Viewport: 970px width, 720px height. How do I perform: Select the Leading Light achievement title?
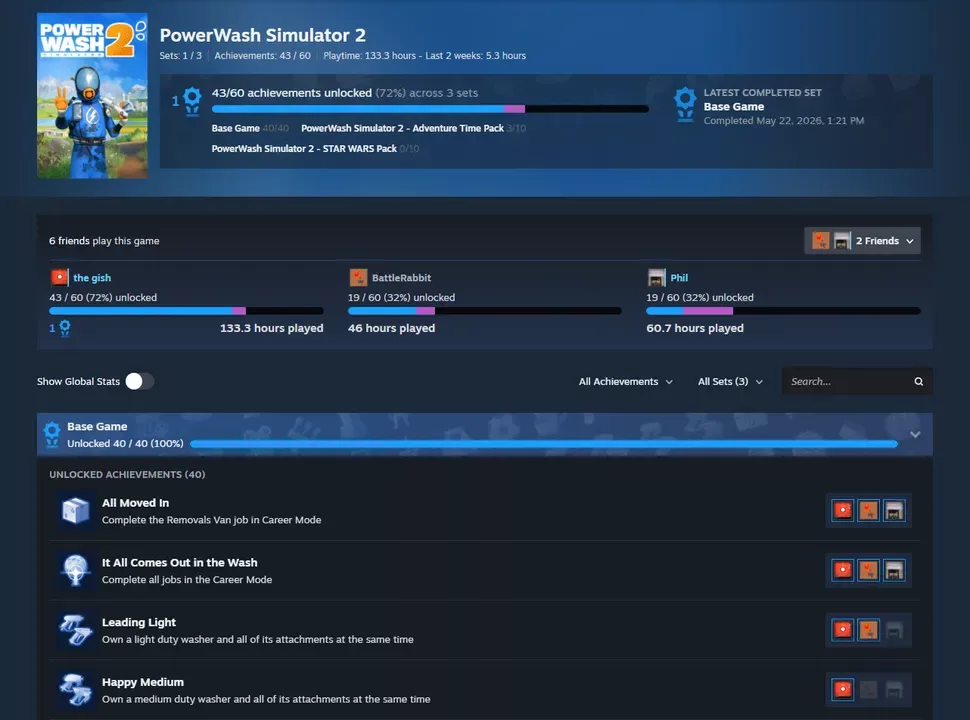point(139,622)
